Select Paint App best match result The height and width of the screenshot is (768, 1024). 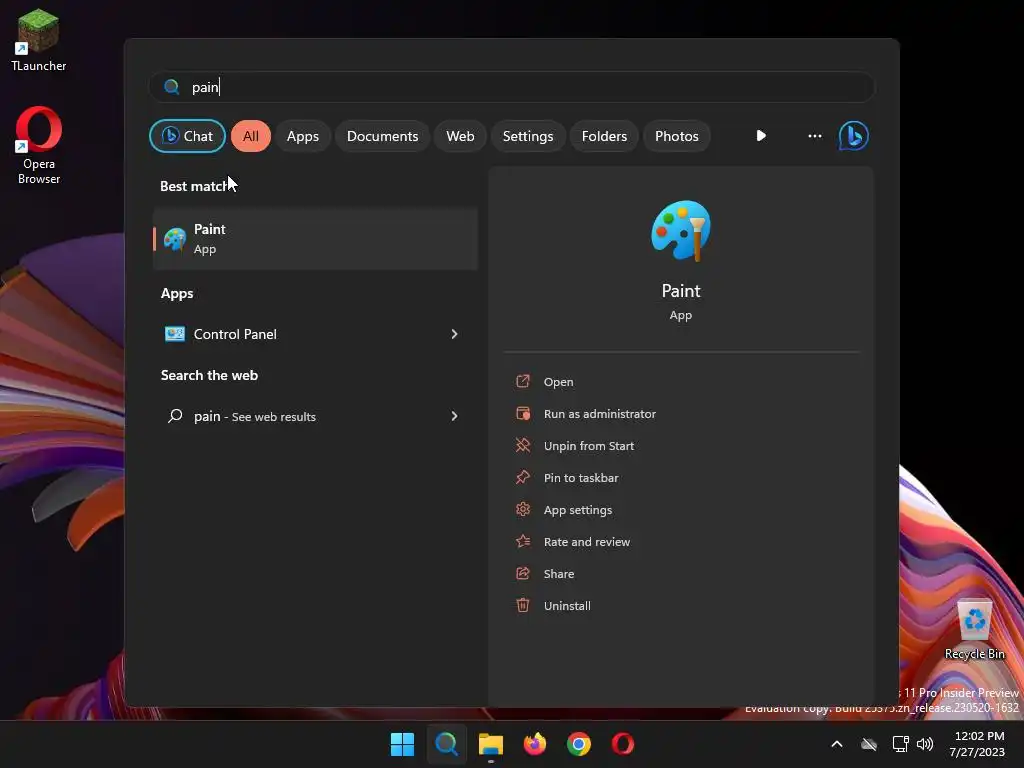315,238
